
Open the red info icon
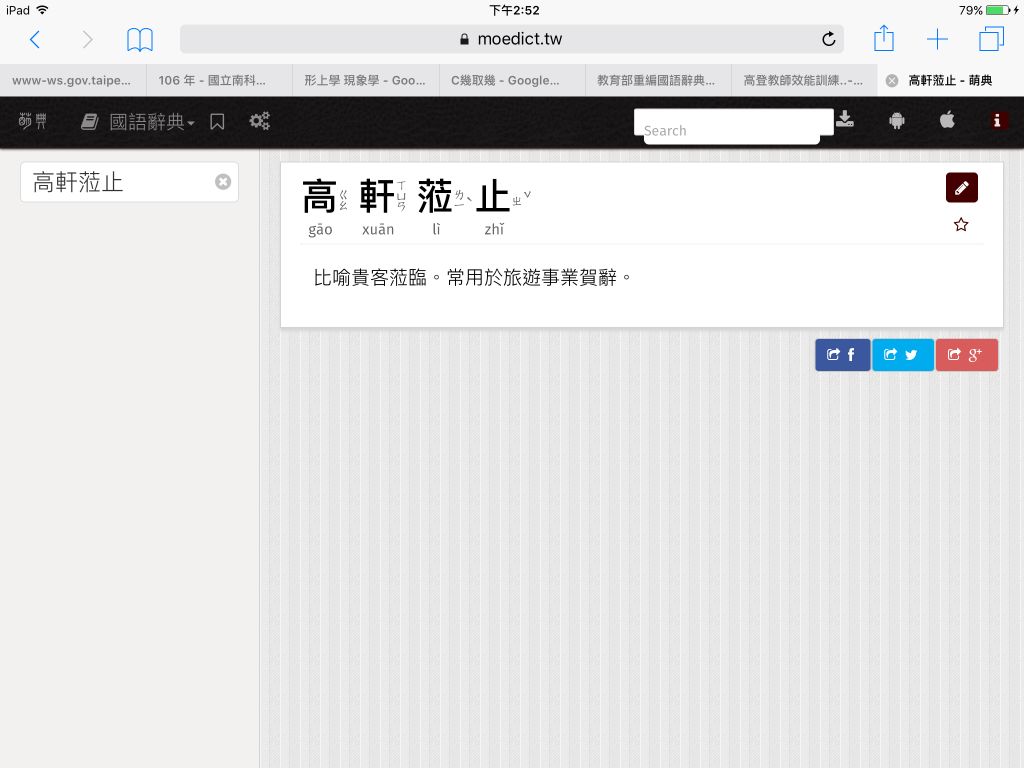998,121
